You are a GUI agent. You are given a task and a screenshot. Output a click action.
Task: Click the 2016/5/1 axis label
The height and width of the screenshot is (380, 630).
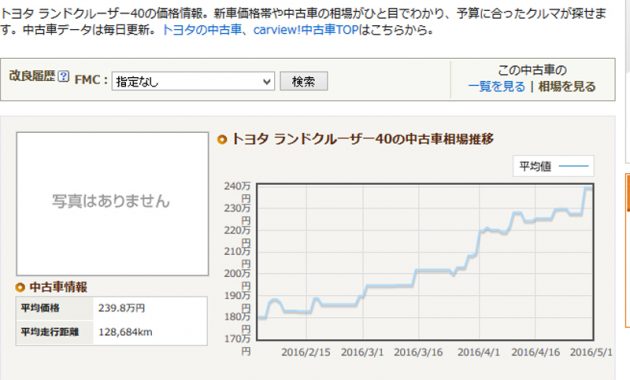pyautogui.click(x=591, y=352)
